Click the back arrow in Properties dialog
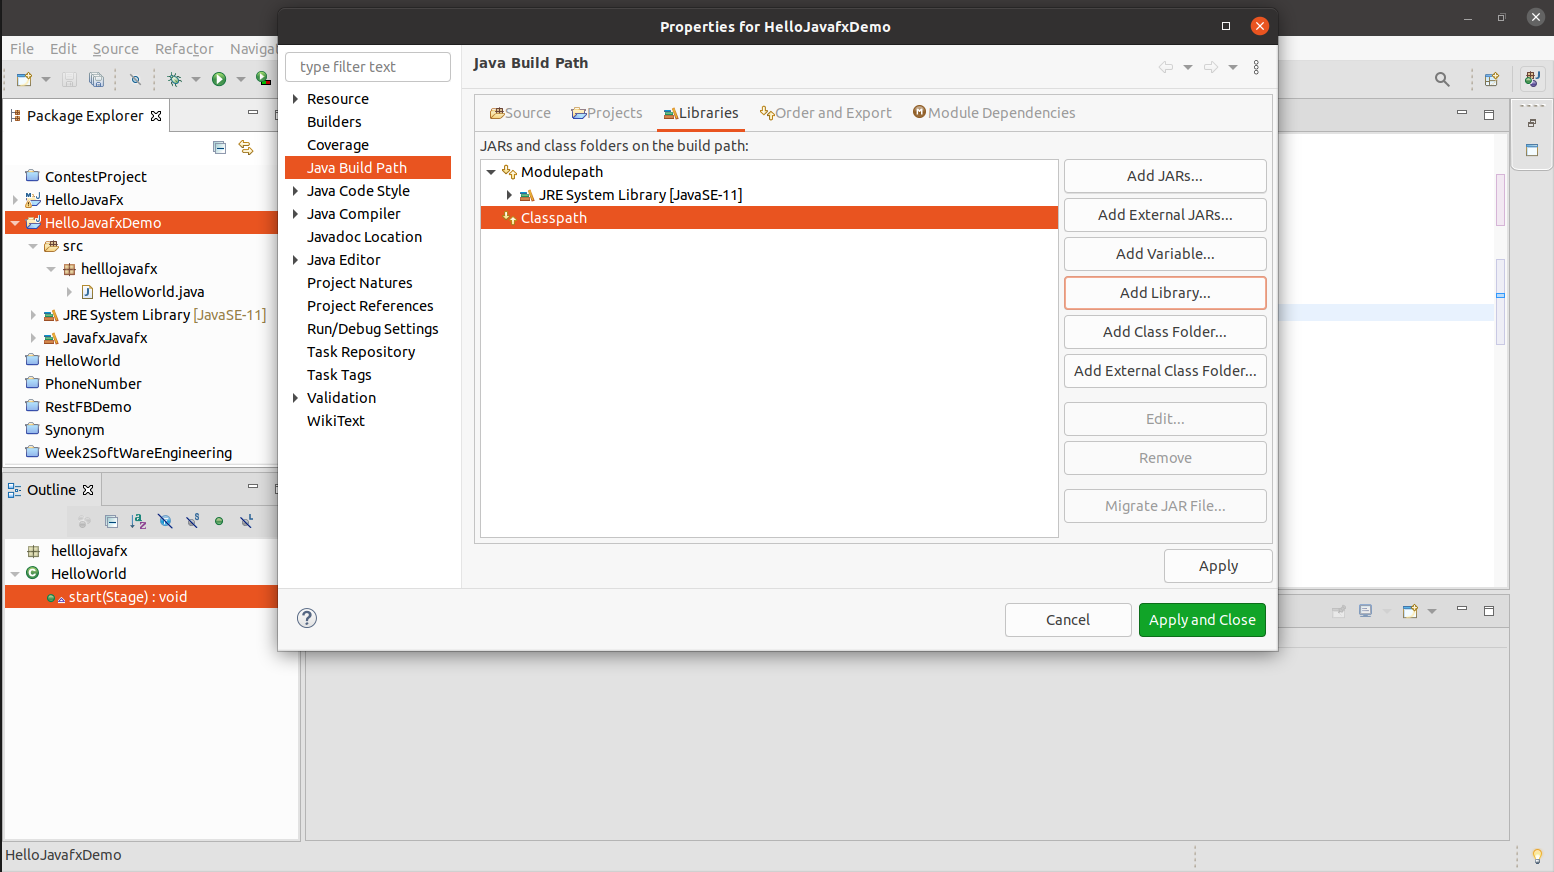The width and height of the screenshot is (1554, 872). pyautogui.click(x=1166, y=67)
